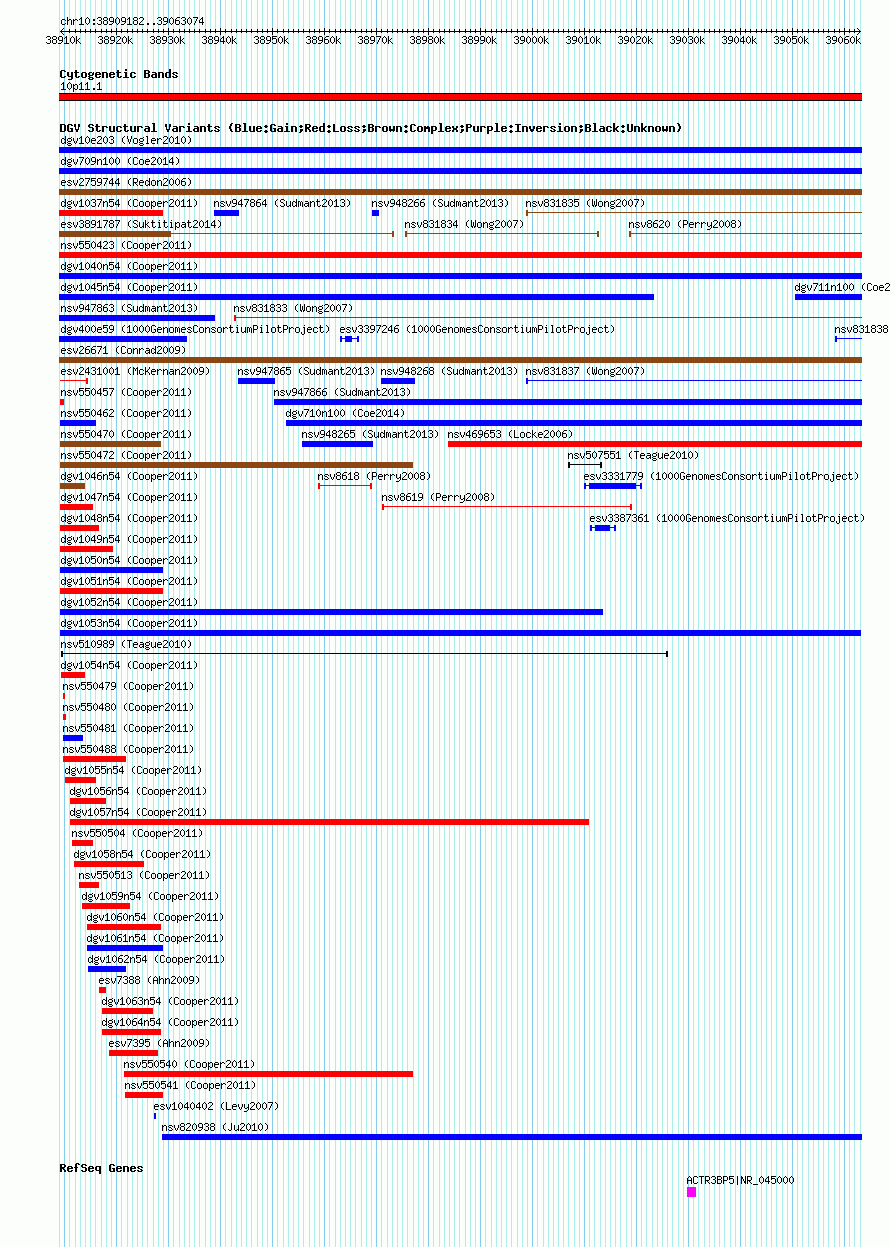Select dgv1057n54 (Cooper2011) label

click(139, 812)
